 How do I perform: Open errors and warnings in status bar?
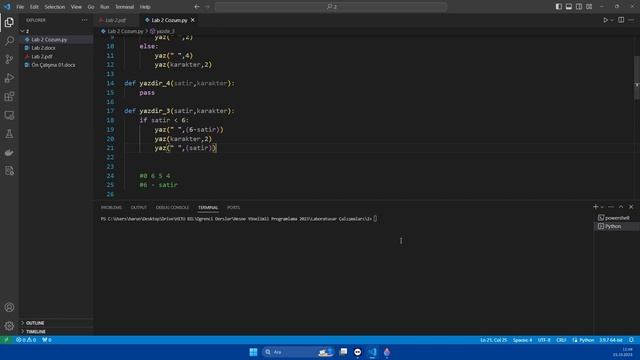pos(26,340)
